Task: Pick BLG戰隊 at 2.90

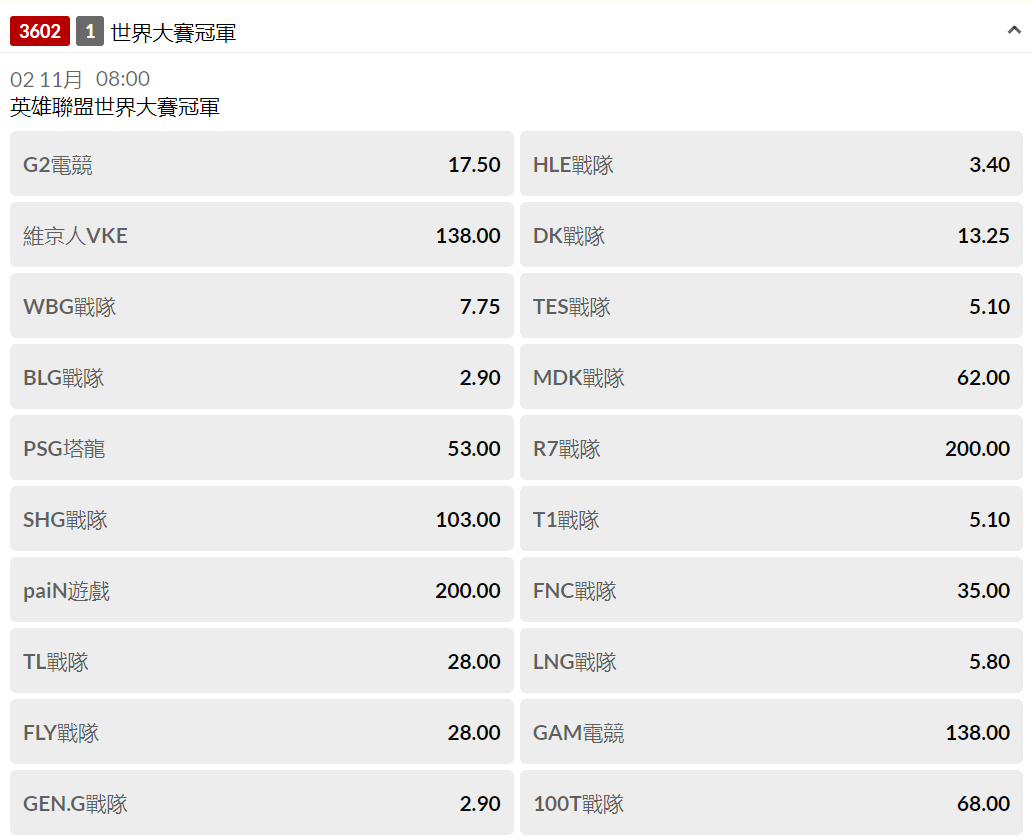Action: 261,377
